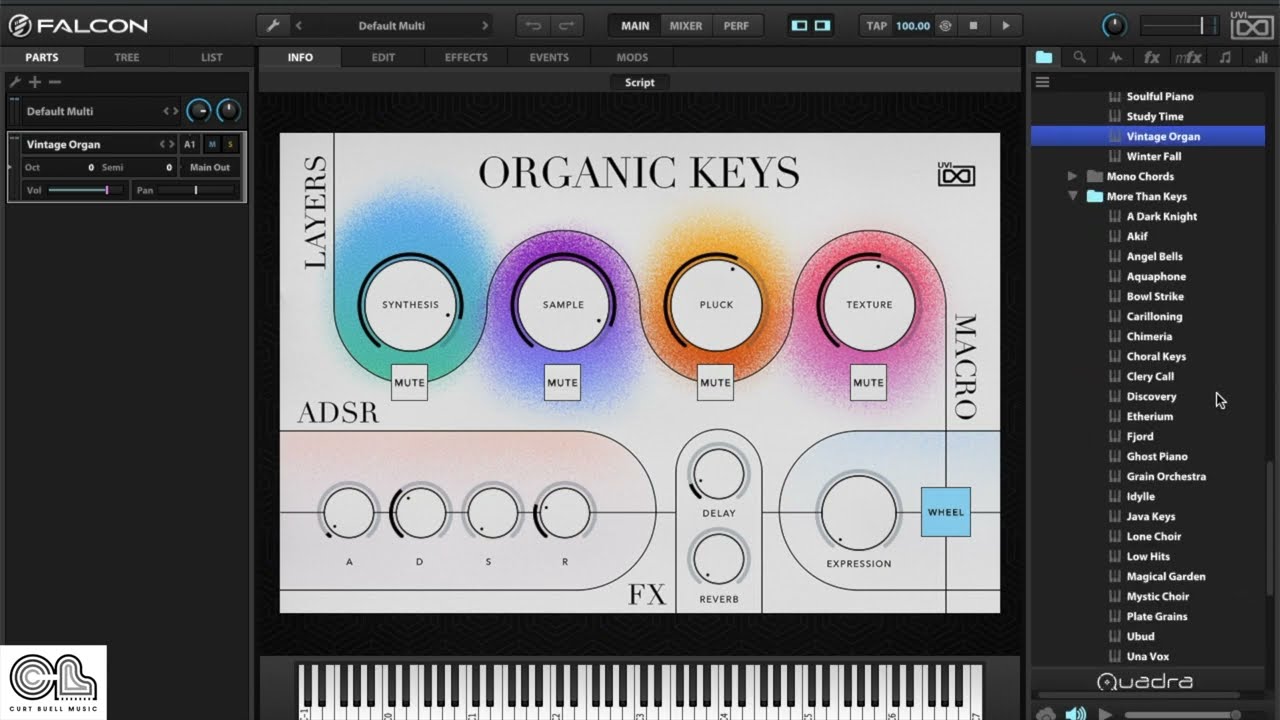Open the search tab in the browser
The image size is (1280, 720).
(1080, 58)
